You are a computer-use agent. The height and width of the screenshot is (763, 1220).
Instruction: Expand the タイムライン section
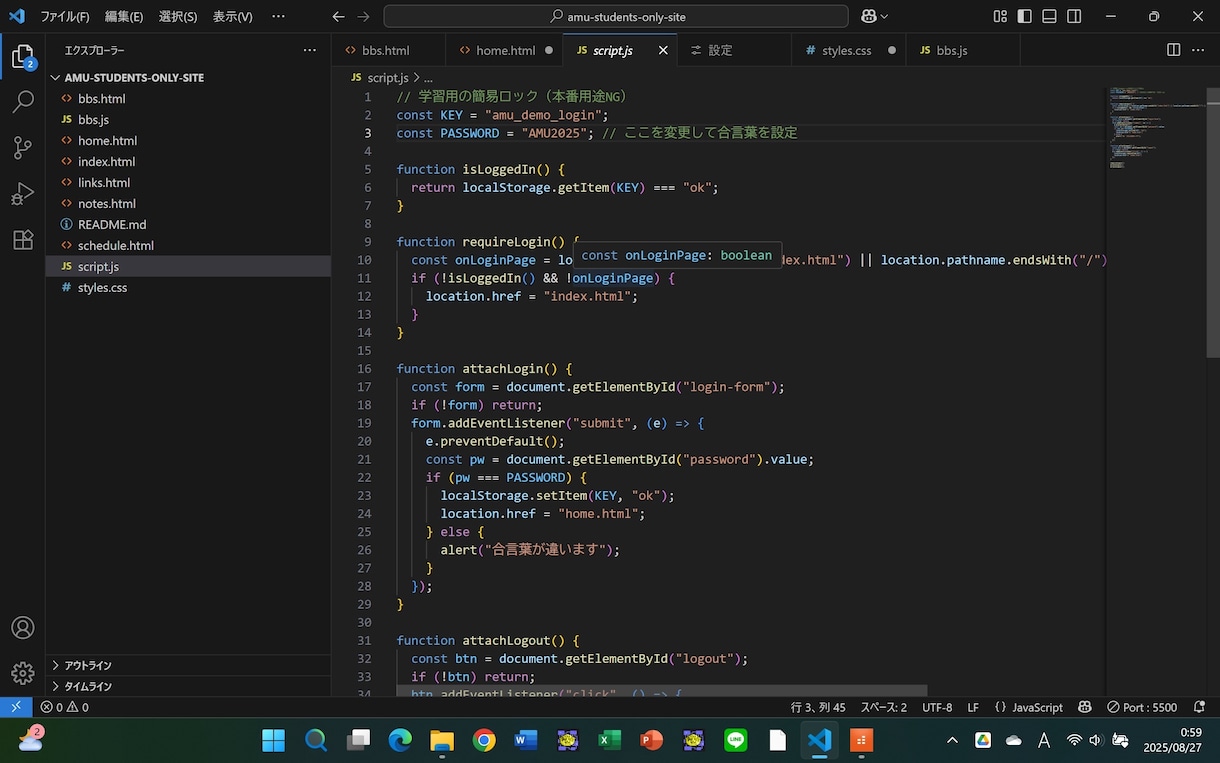click(188, 686)
